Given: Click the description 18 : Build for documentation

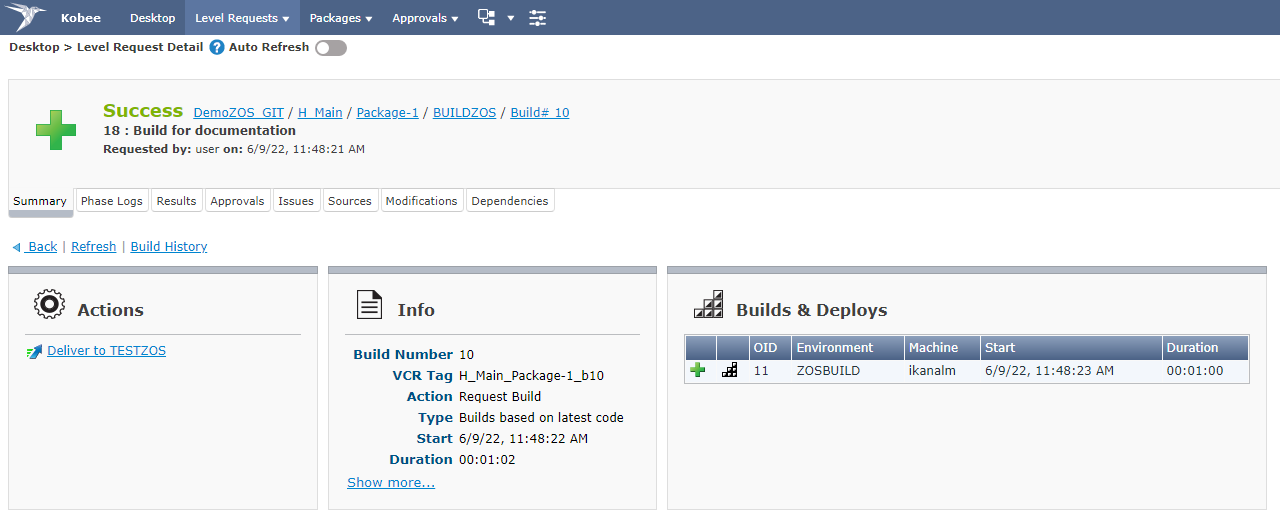Looking at the screenshot, I should (x=200, y=131).
